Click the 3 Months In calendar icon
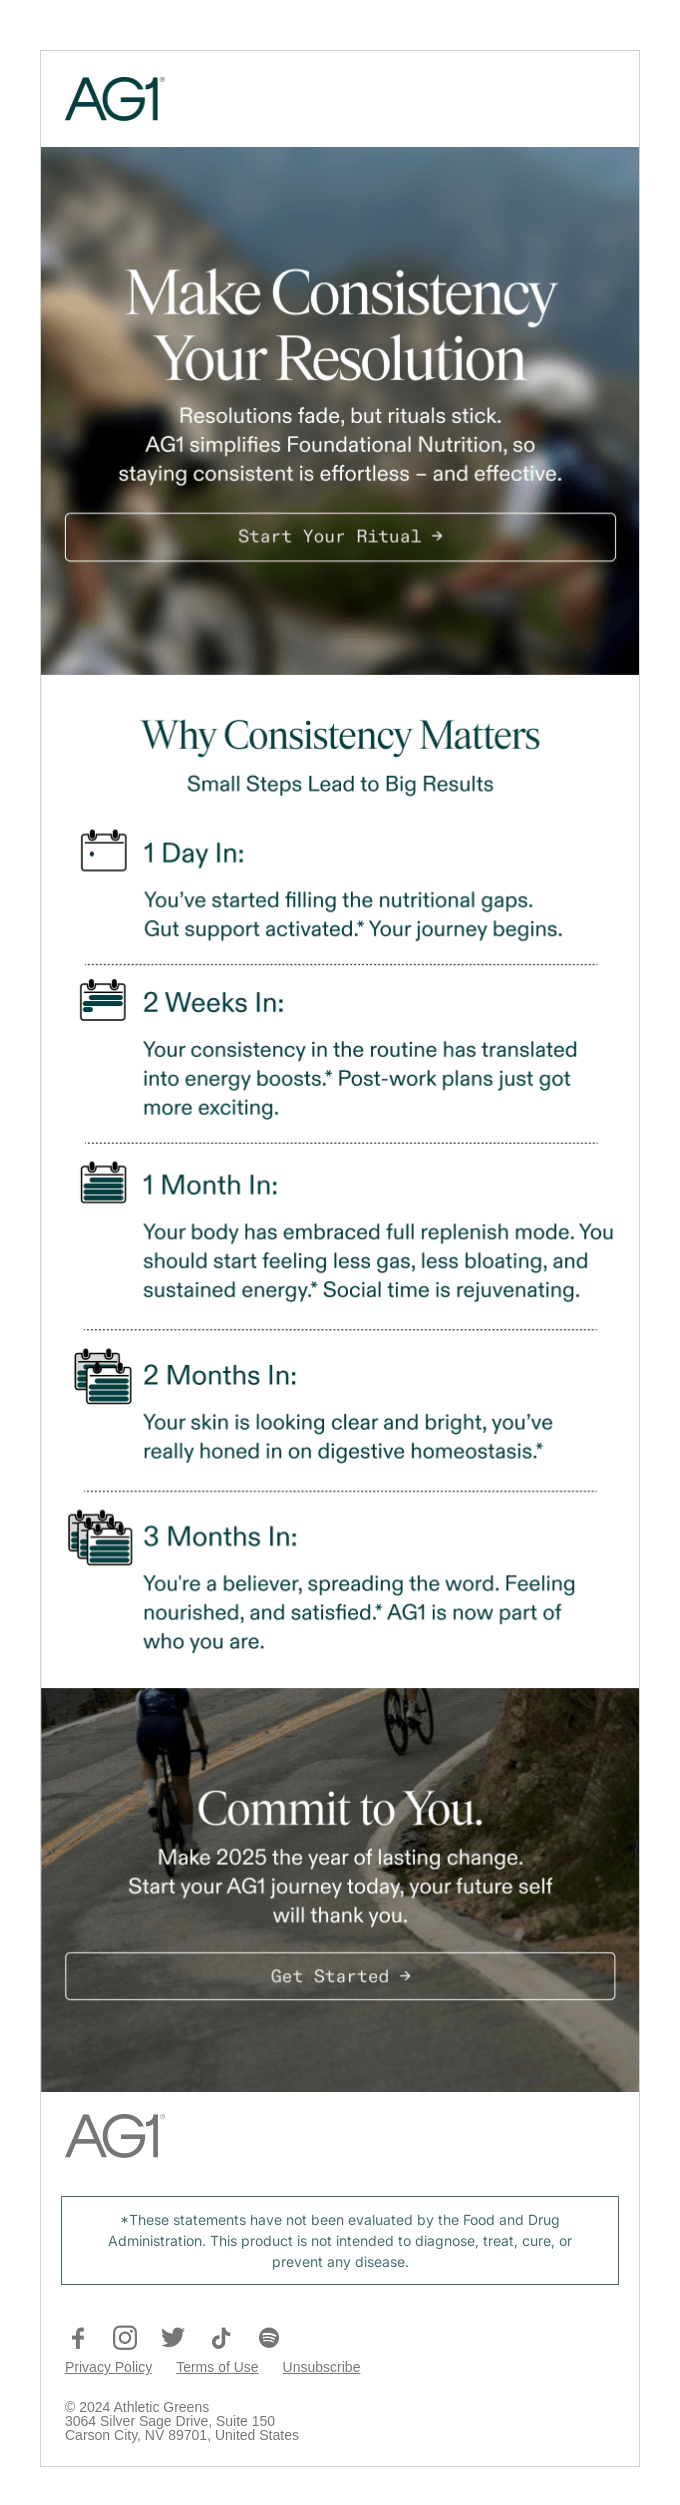 pos(100,1537)
